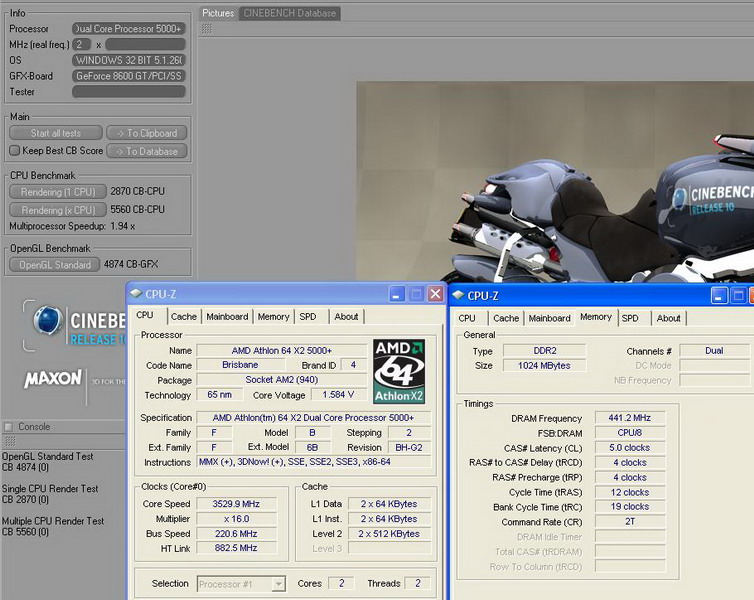Click the empty Tester field
Viewport: 754px width, 600px height.
[129, 91]
